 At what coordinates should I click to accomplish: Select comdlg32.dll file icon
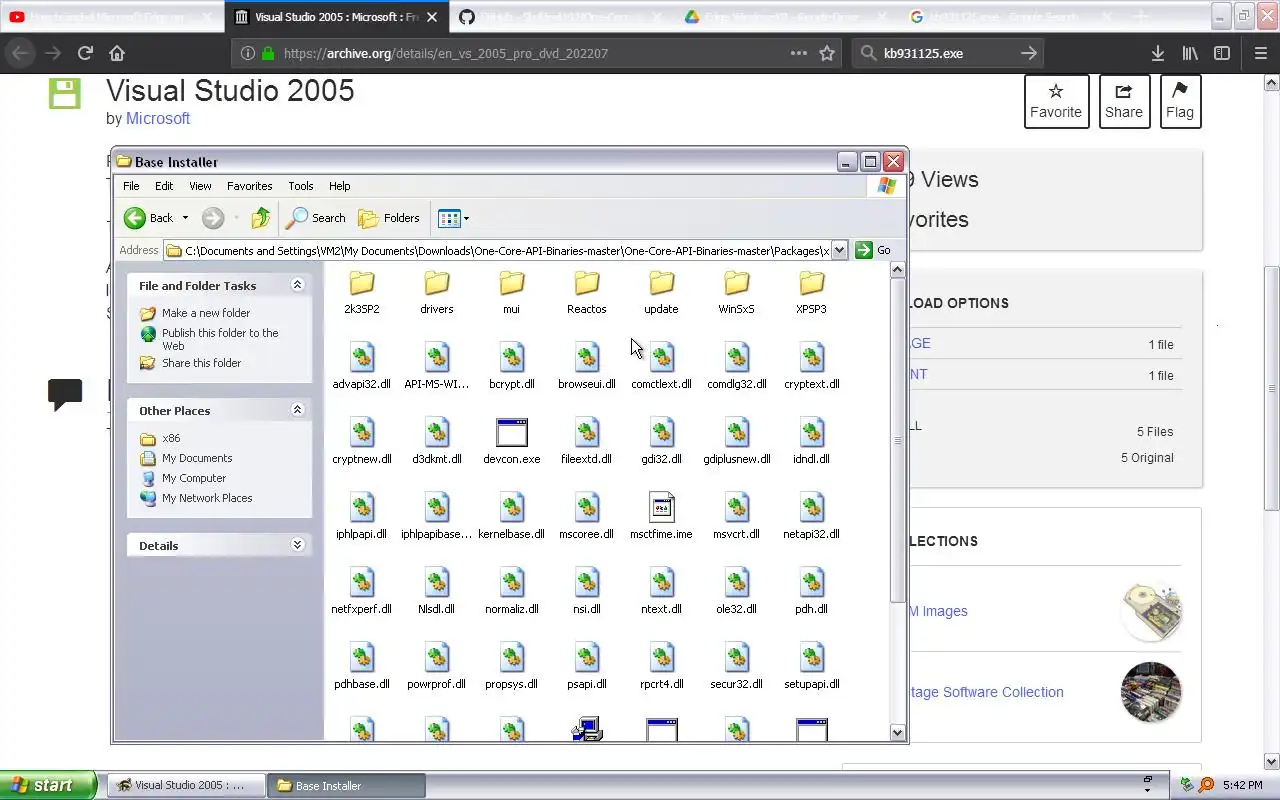pos(736,358)
